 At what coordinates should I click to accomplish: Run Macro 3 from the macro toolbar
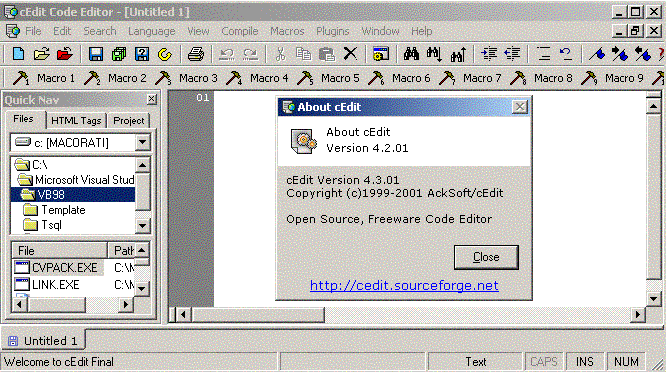click(186, 78)
